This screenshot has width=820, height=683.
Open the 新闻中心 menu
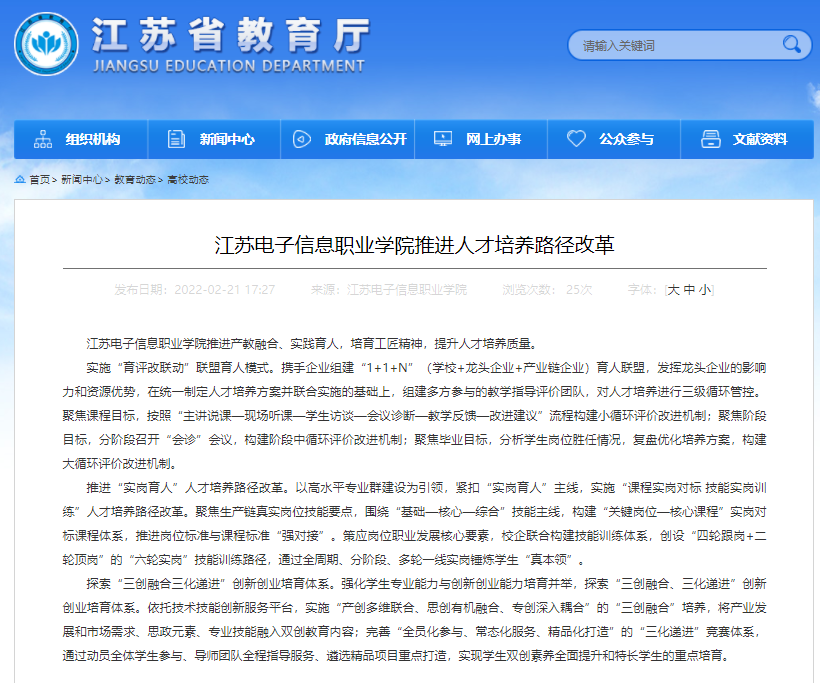click(214, 139)
